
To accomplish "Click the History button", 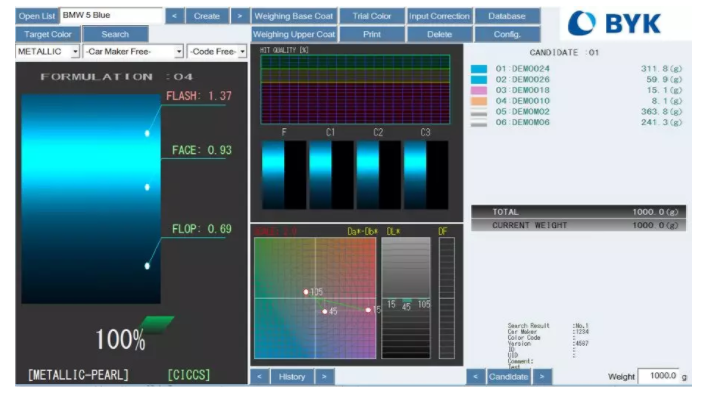I will [x=292, y=377].
